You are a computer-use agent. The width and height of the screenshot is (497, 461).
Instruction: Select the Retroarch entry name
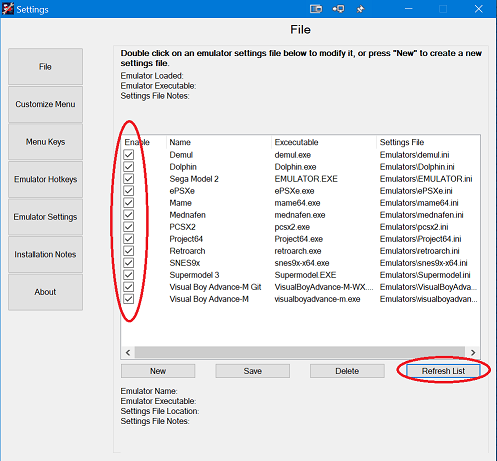coord(187,251)
